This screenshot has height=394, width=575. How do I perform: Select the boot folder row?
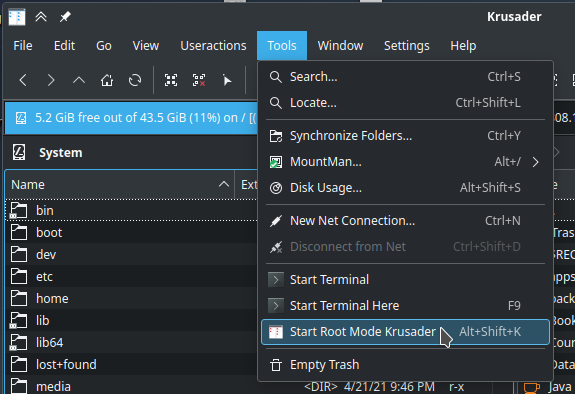[131, 233]
